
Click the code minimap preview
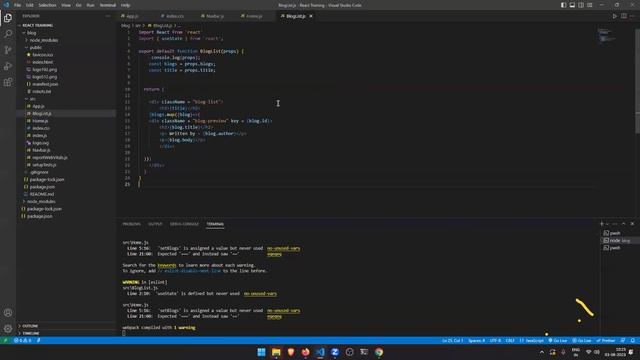607,36
